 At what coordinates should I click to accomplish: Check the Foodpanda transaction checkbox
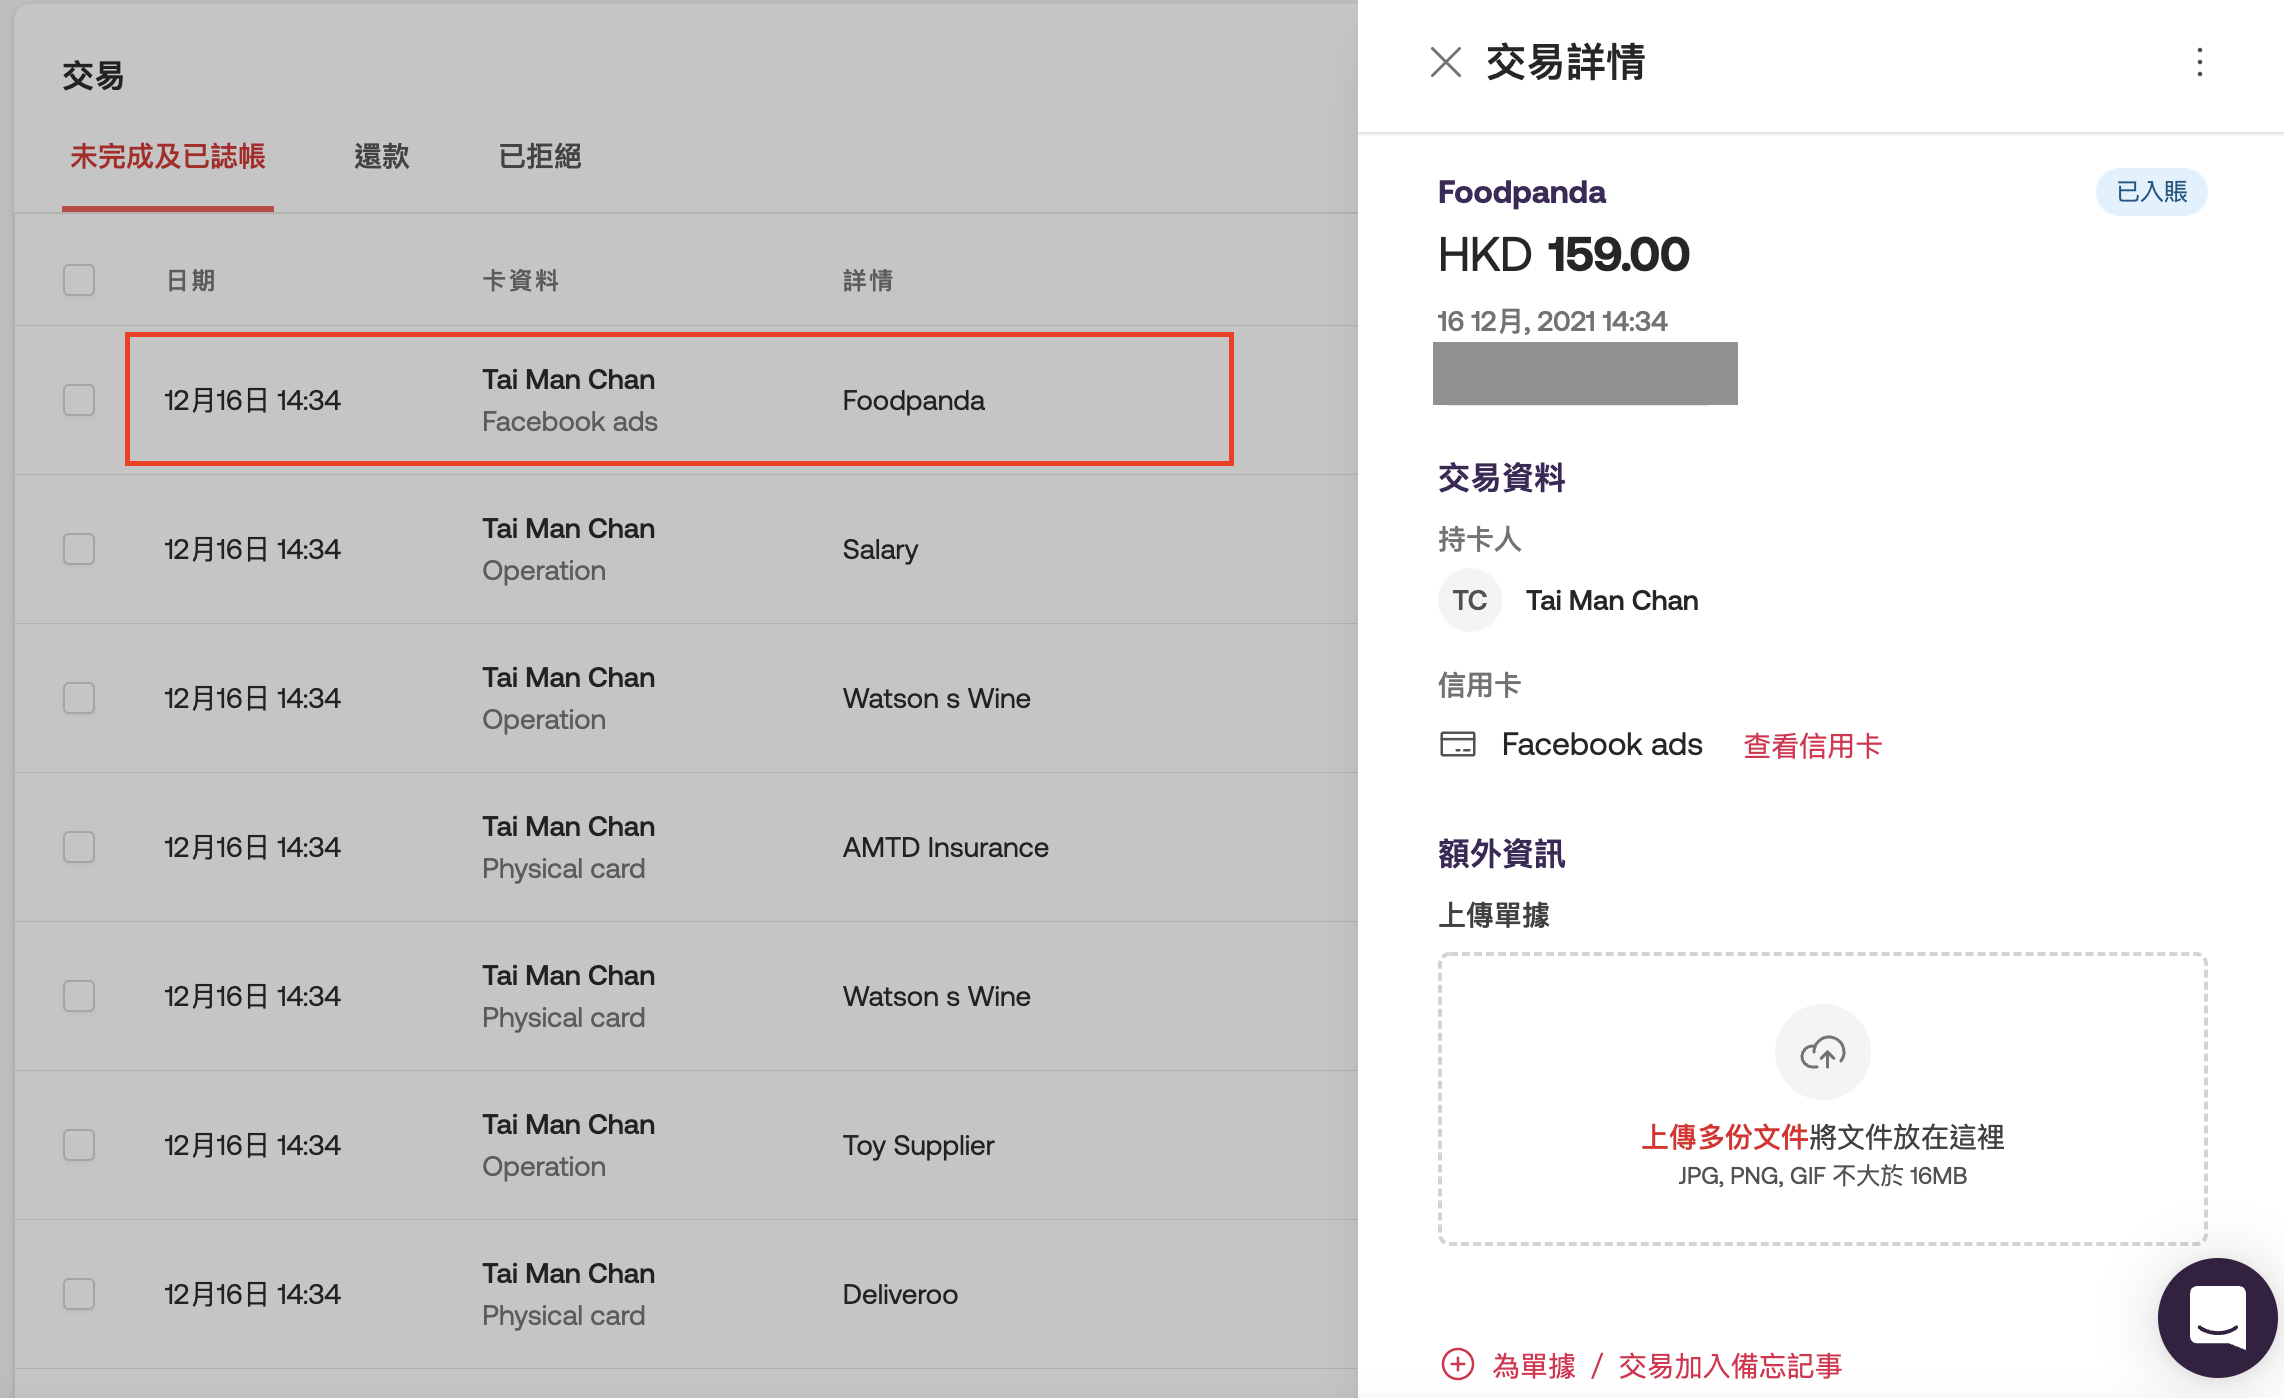tap(79, 400)
